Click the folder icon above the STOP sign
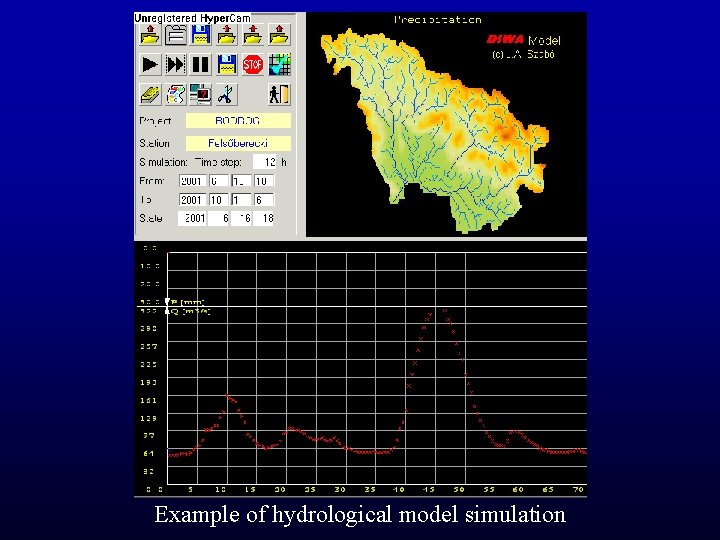Screen dimensions: 720x540 click(253, 35)
